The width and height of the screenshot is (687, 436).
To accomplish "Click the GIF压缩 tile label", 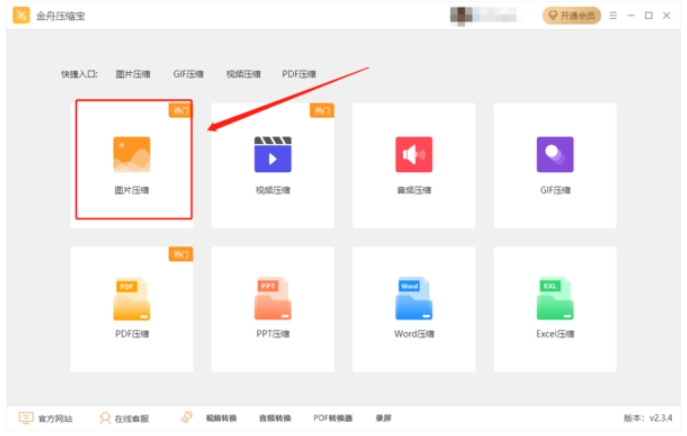I will 555,190.
